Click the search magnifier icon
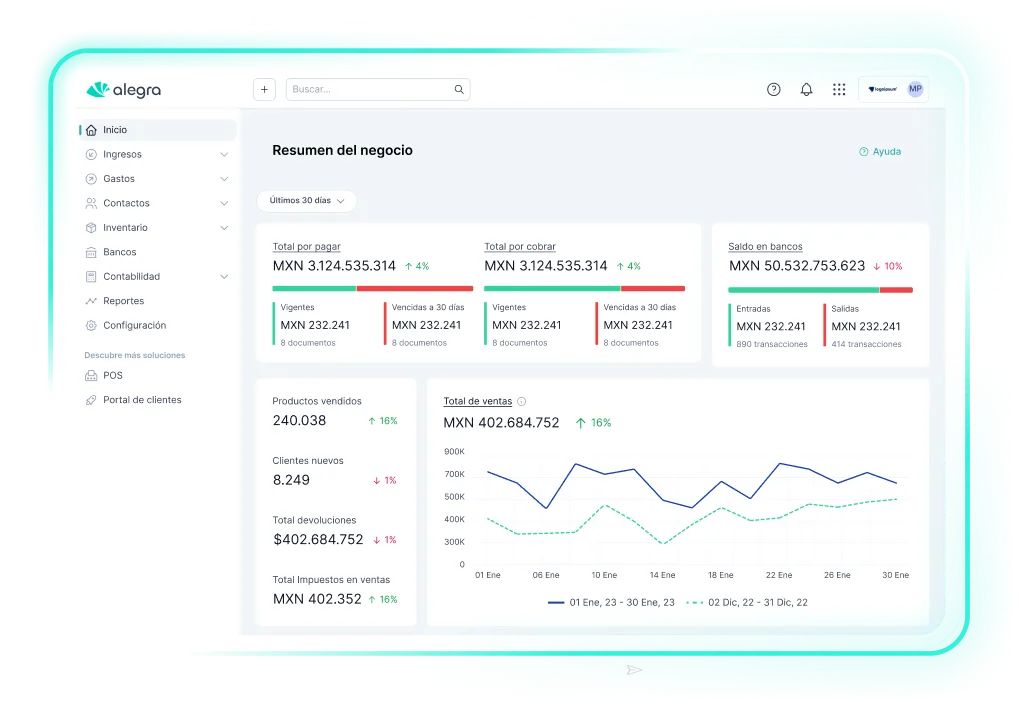This screenshot has height=705, width=1019. tap(459, 90)
